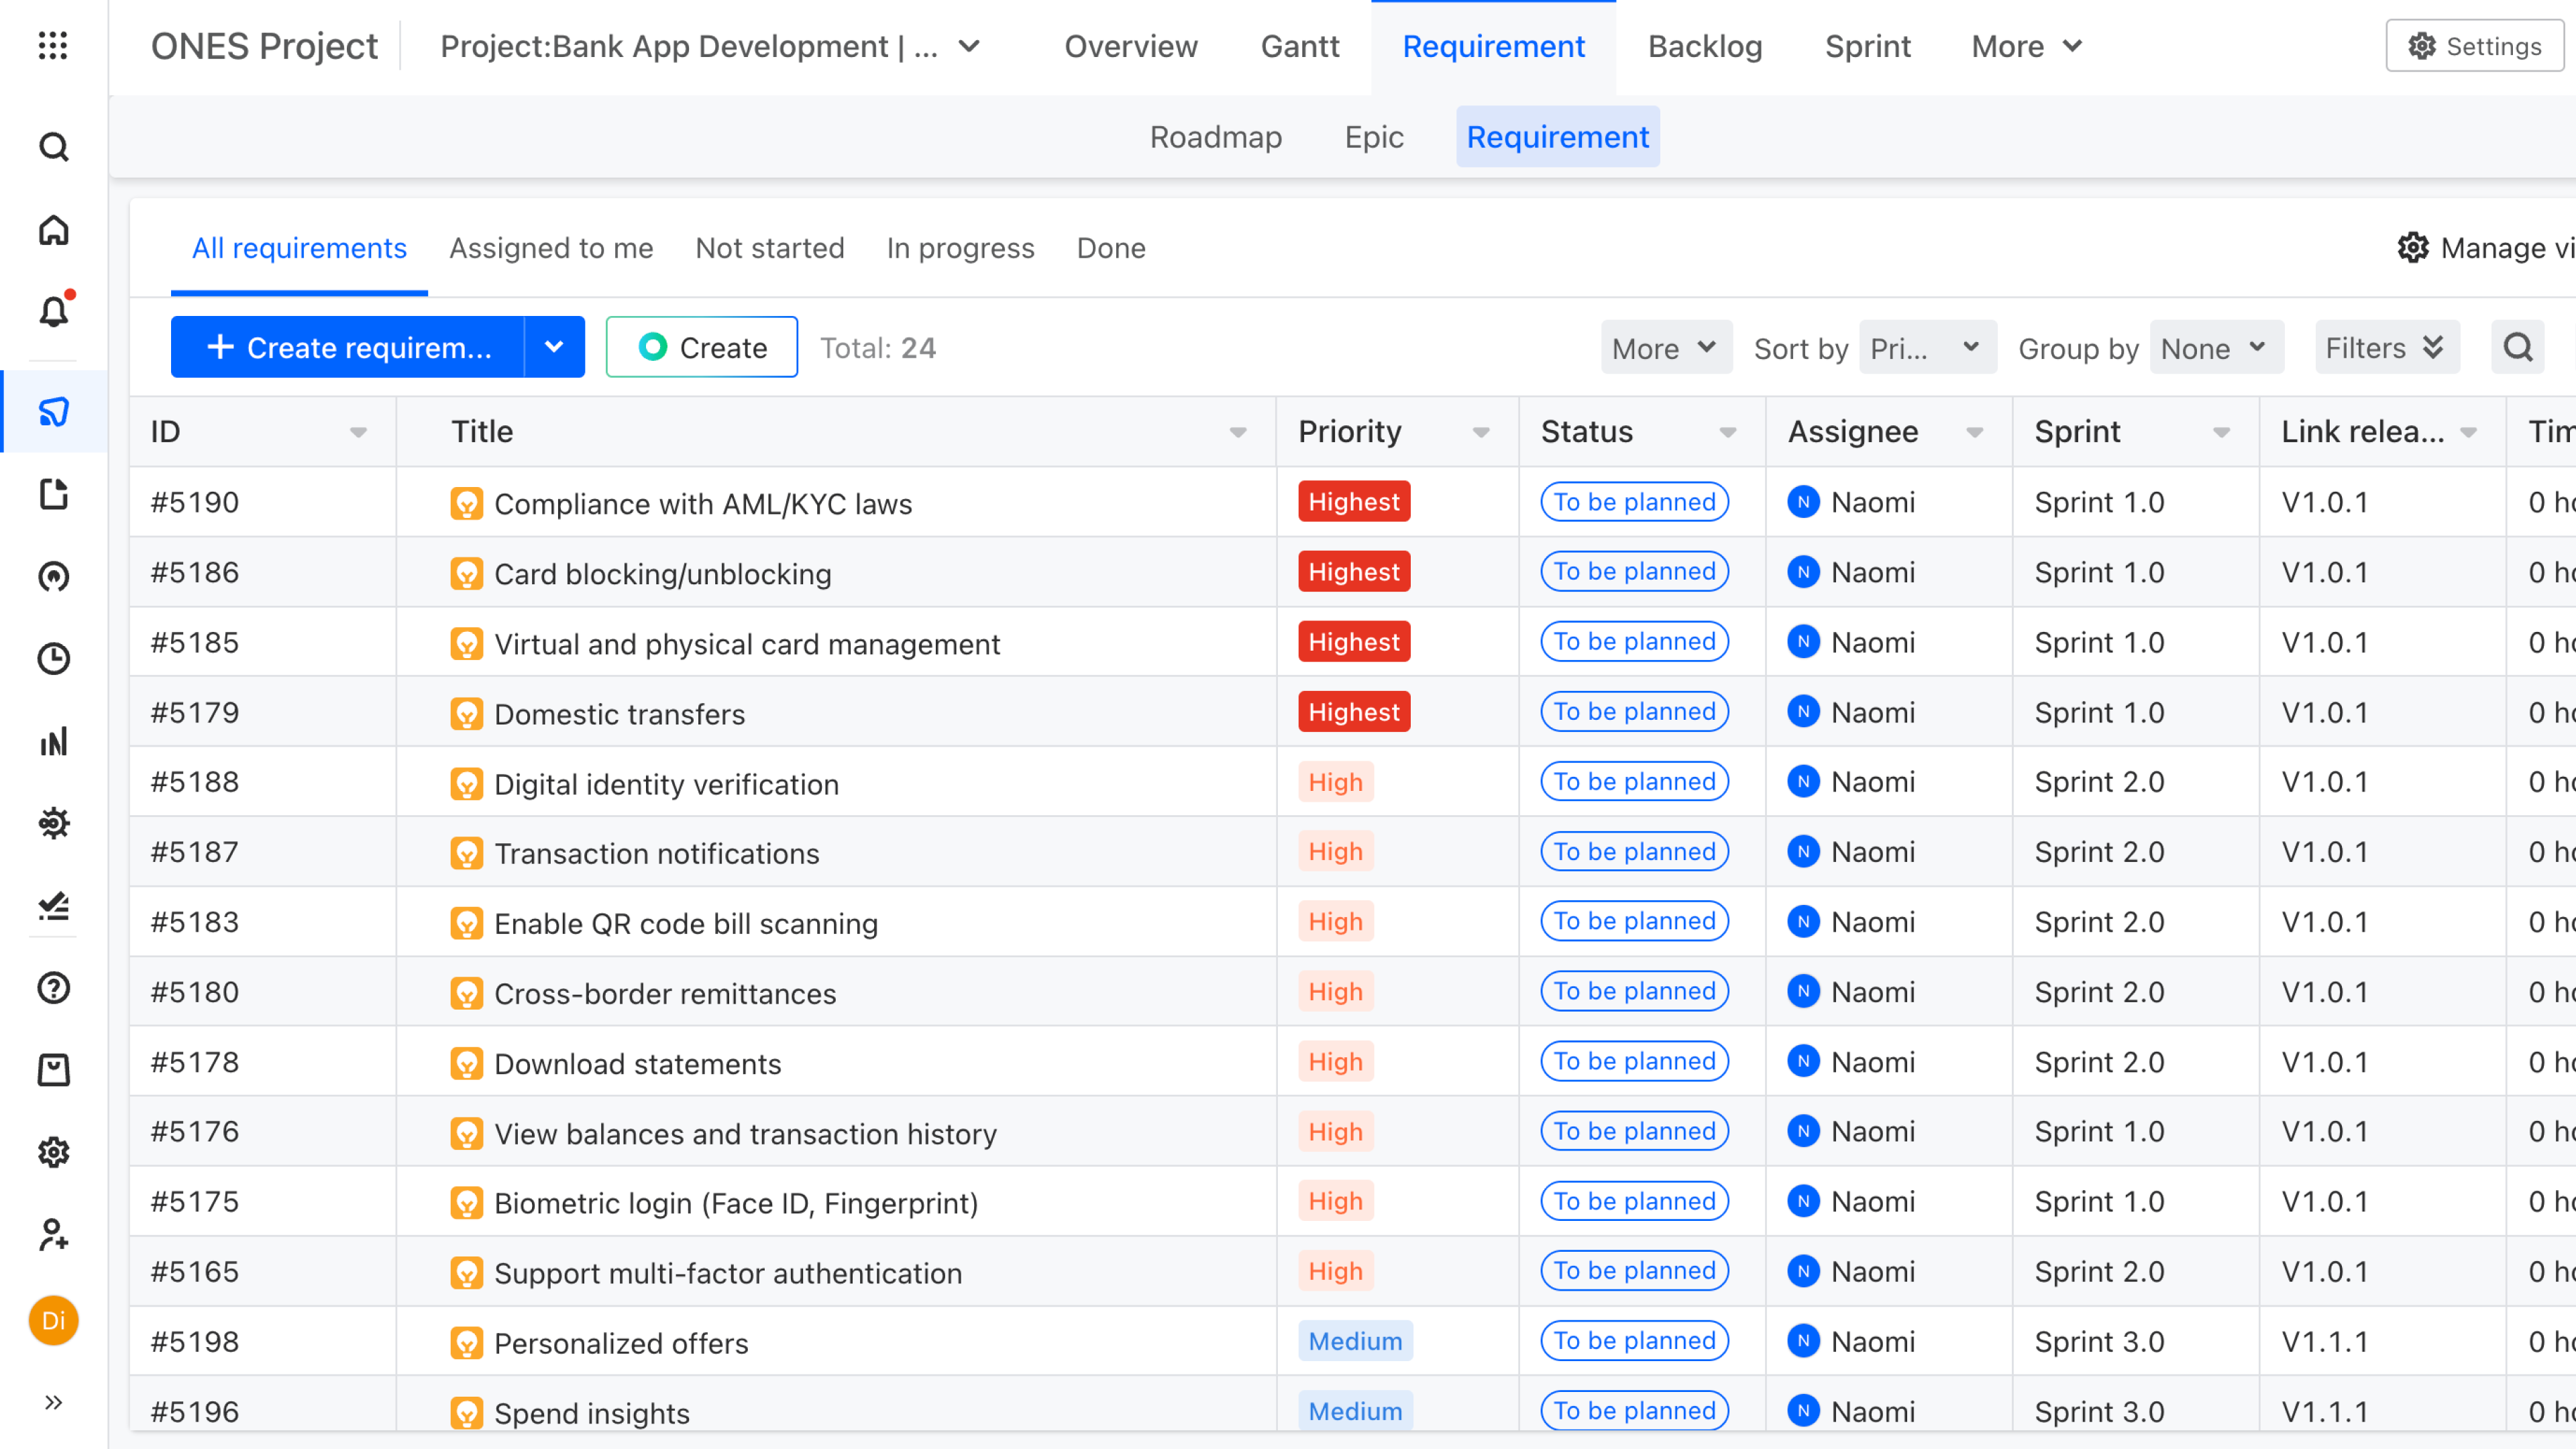Open the notifications bell in the sidebar
Image resolution: width=2576 pixels, height=1449 pixels.
point(53,311)
